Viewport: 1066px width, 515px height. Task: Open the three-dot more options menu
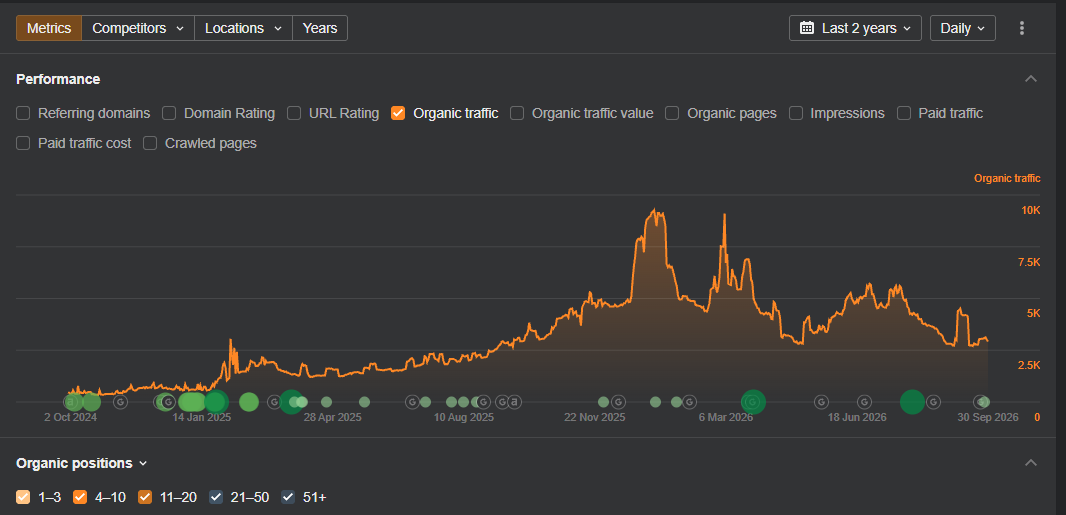click(1022, 28)
